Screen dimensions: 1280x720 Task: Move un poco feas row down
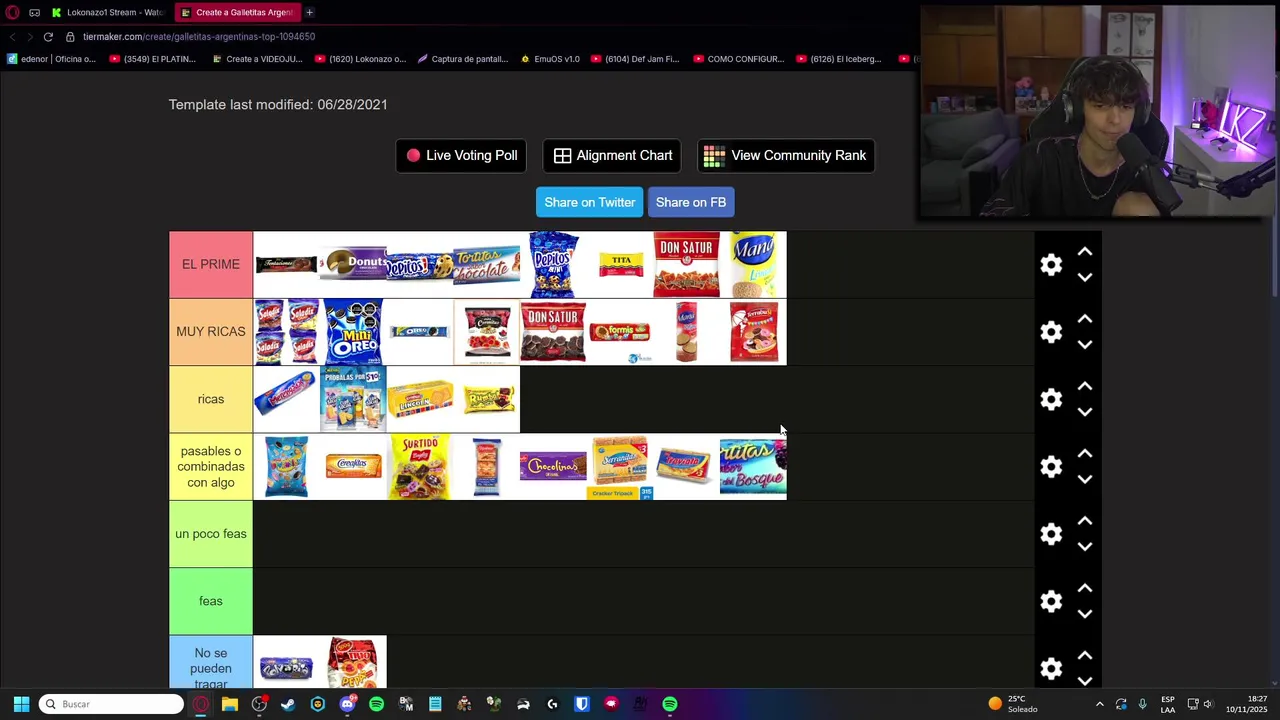pos(1085,546)
